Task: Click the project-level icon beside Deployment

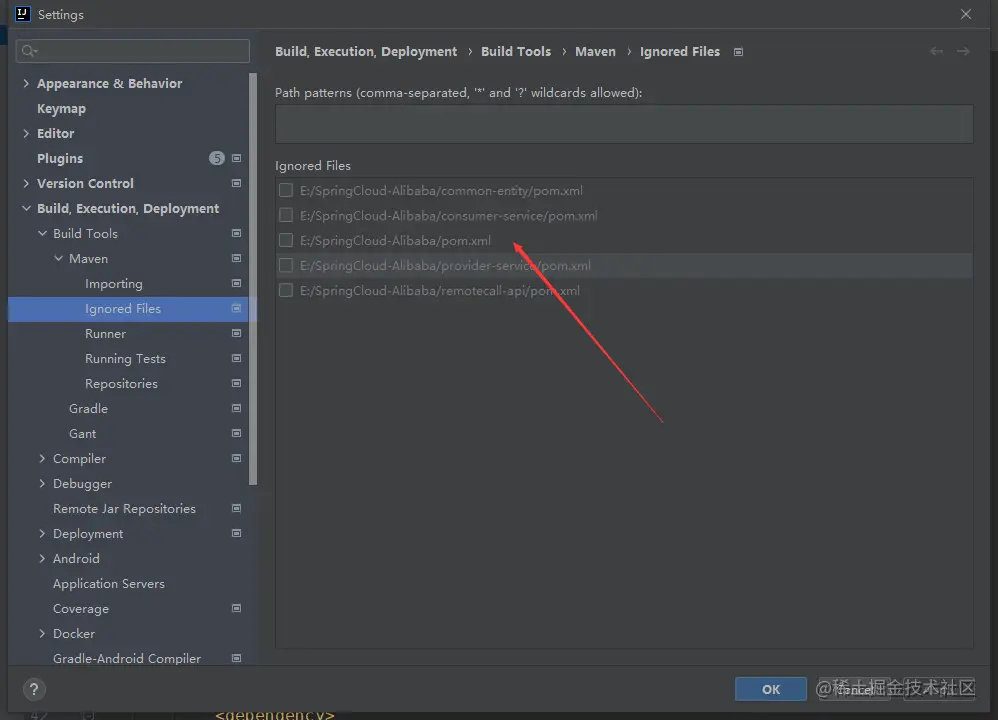Action: pos(236,533)
